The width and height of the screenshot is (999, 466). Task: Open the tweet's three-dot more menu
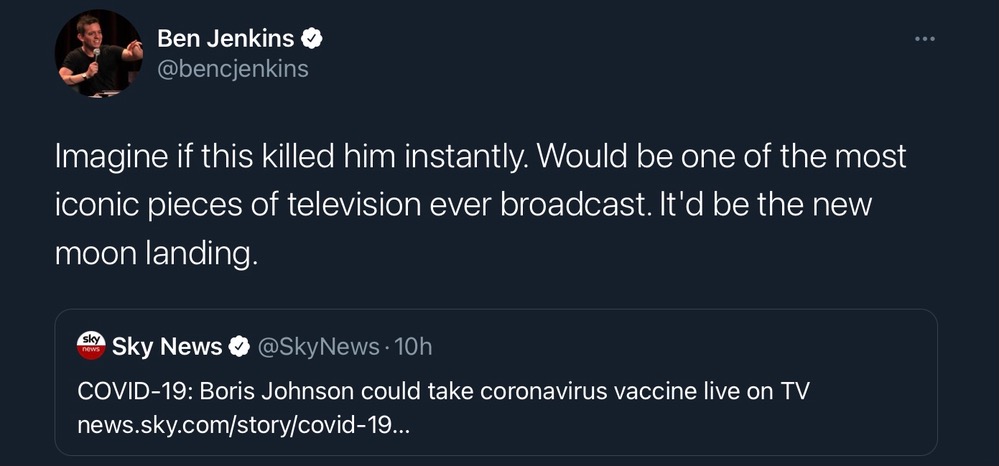click(x=926, y=40)
